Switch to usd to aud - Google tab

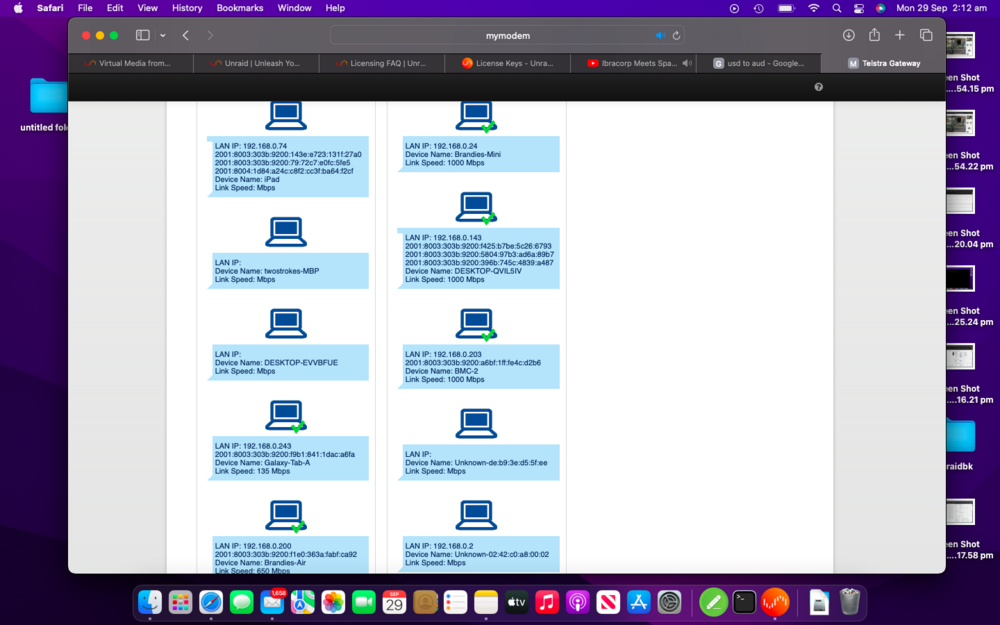click(x=759, y=63)
